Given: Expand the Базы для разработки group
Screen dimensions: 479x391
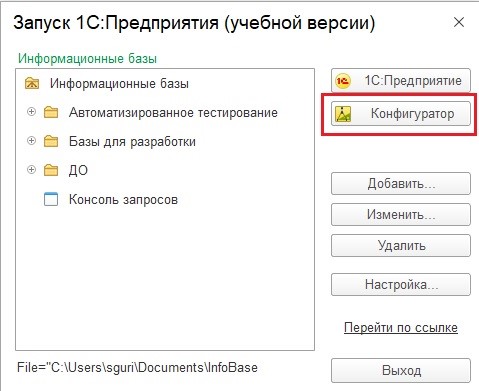Looking at the screenshot, I should (31, 141).
